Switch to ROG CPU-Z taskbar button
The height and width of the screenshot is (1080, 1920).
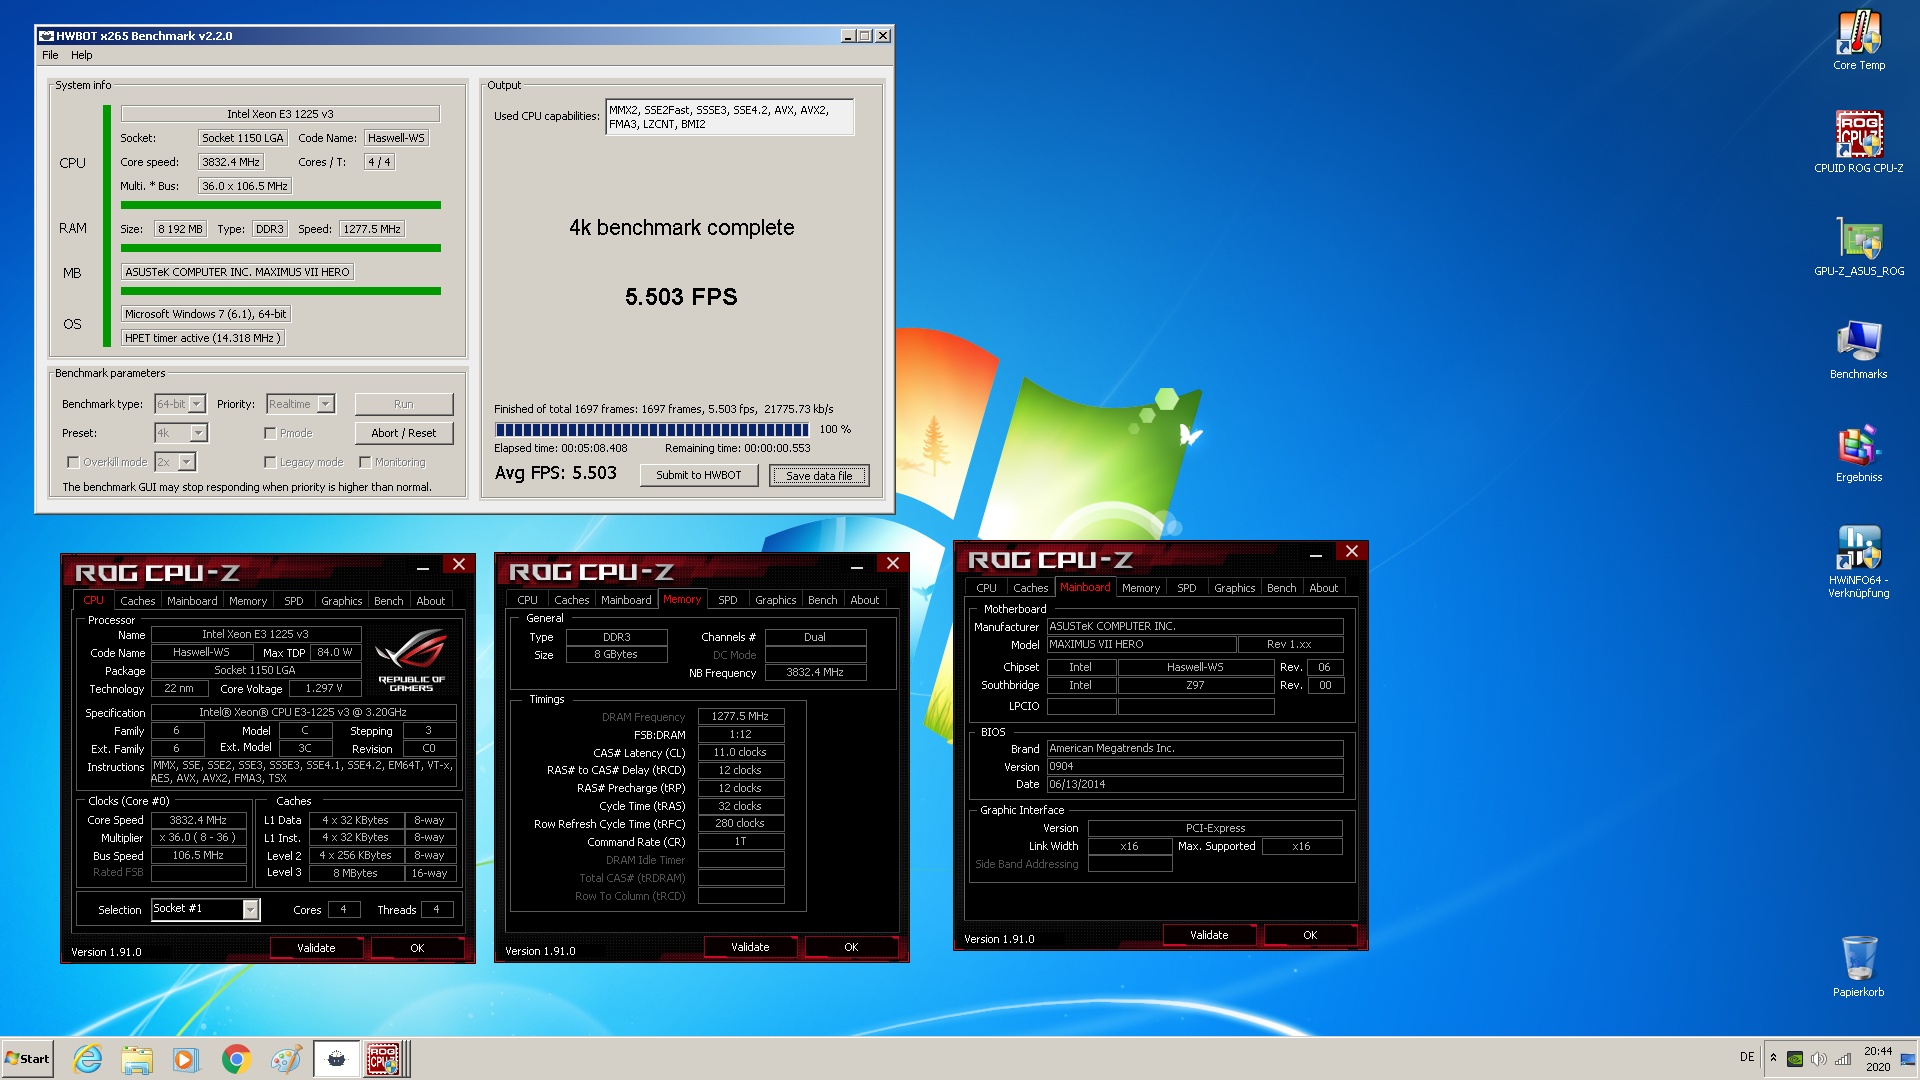pyautogui.click(x=385, y=1058)
